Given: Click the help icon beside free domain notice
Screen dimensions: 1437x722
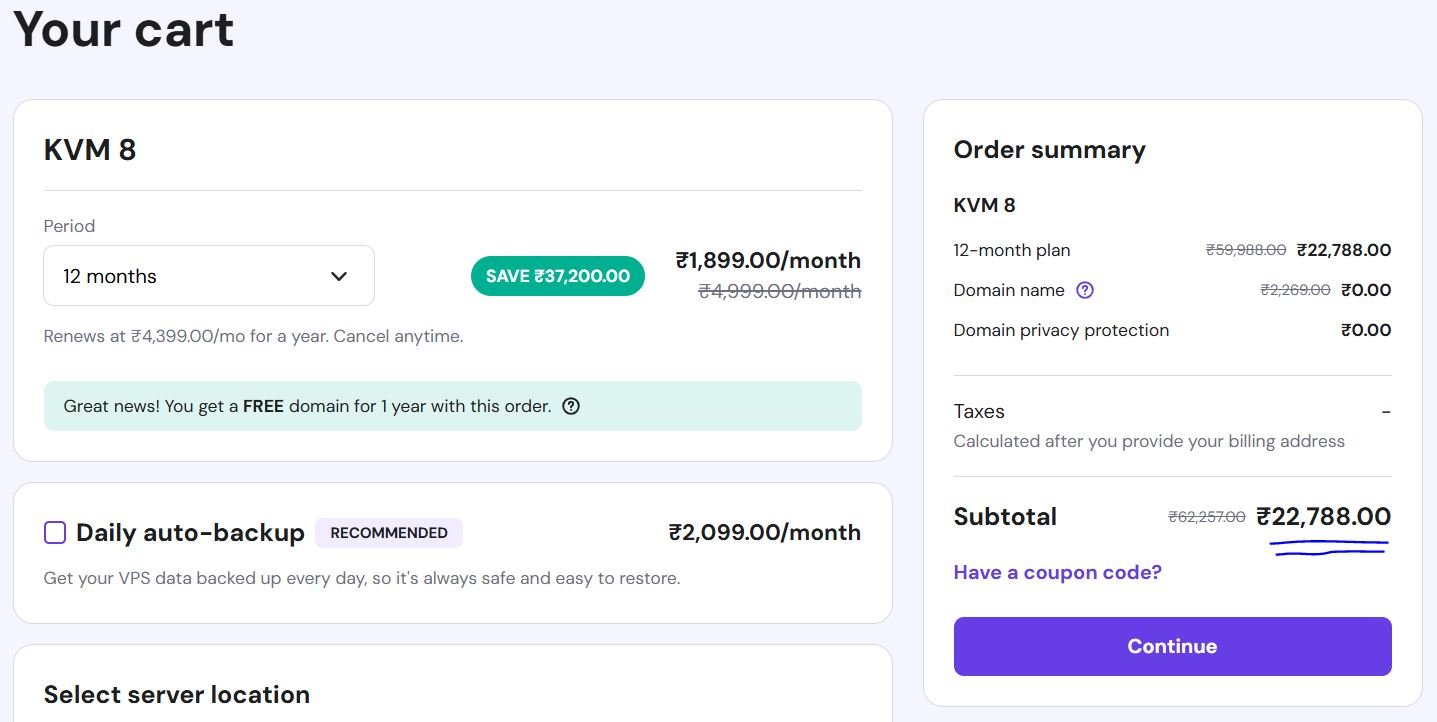Looking at the screenshot, I should [x=571, y=406].
